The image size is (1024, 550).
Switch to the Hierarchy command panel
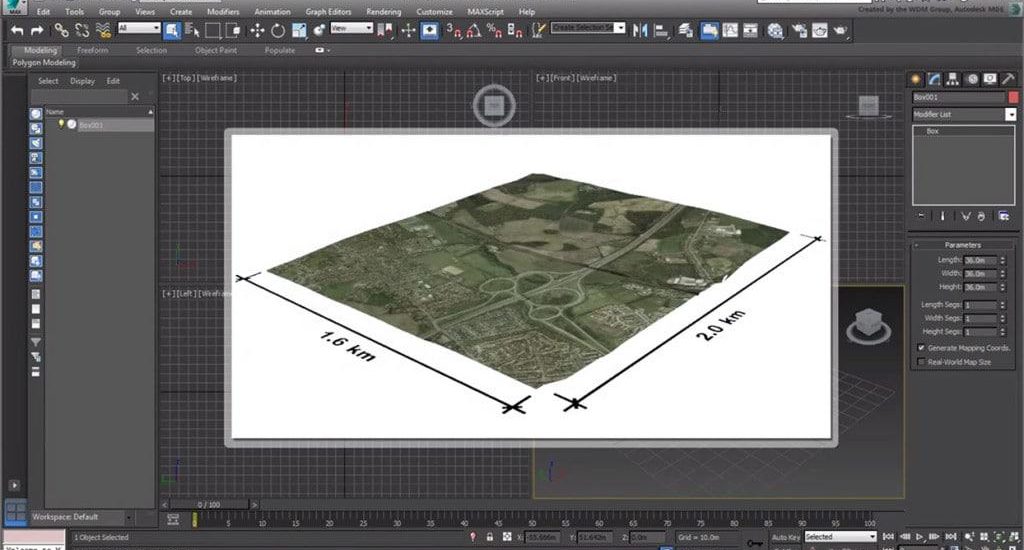point(952,79)
